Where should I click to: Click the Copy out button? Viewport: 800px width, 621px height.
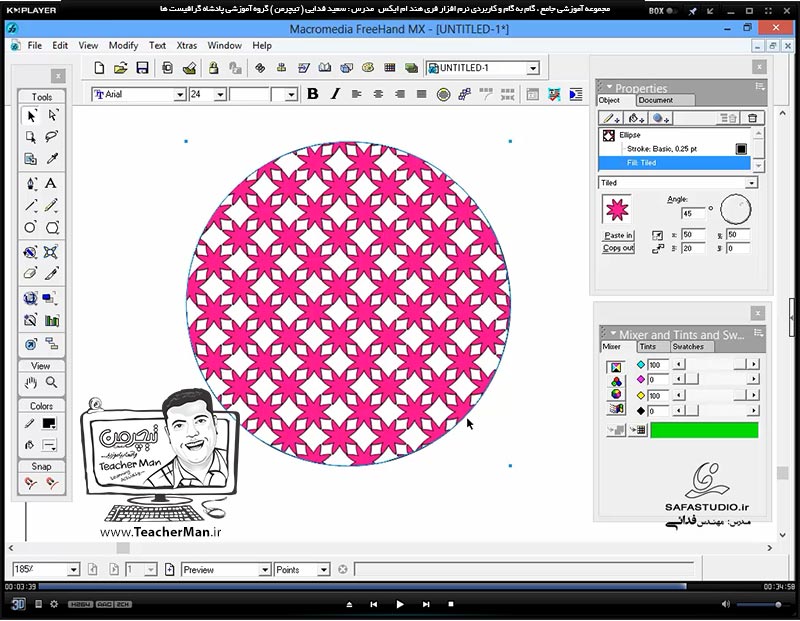(618, 249)
